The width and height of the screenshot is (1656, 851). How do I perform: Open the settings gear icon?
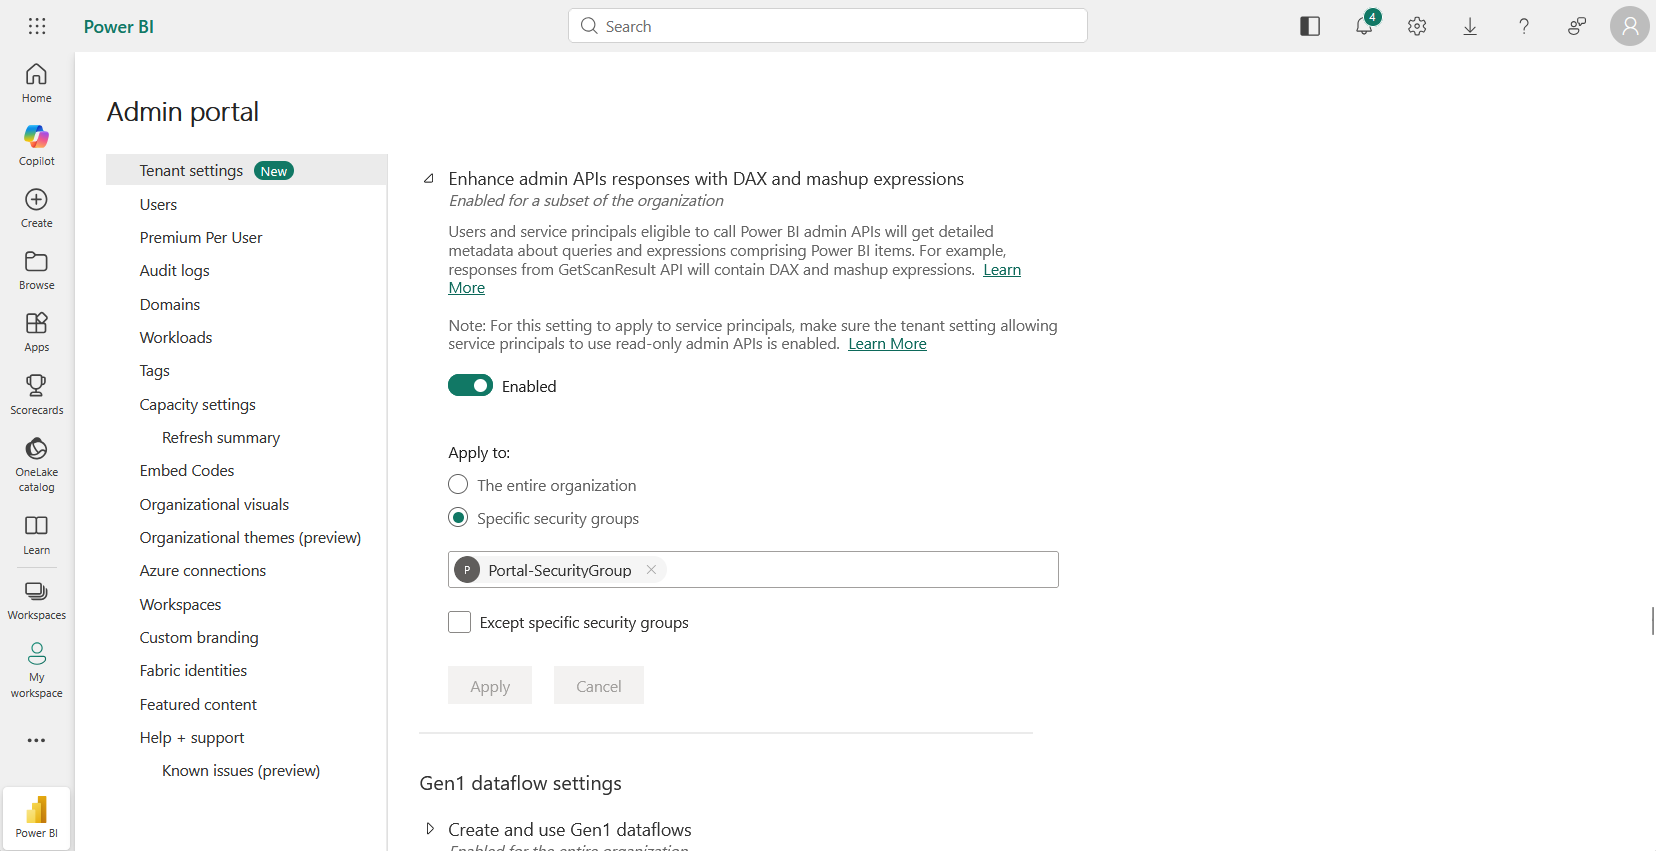pyautogui.click(x=1417, y=26)
